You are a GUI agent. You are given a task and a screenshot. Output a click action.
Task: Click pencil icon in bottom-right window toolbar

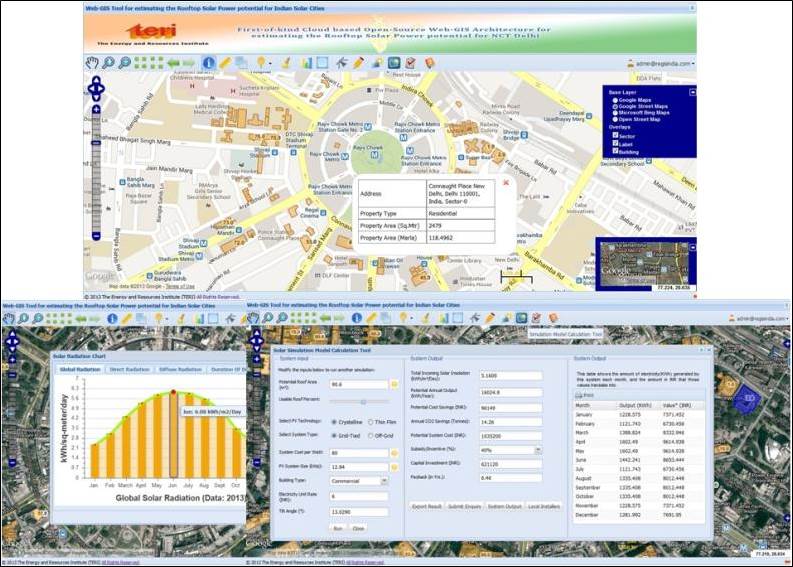(489, 318)
